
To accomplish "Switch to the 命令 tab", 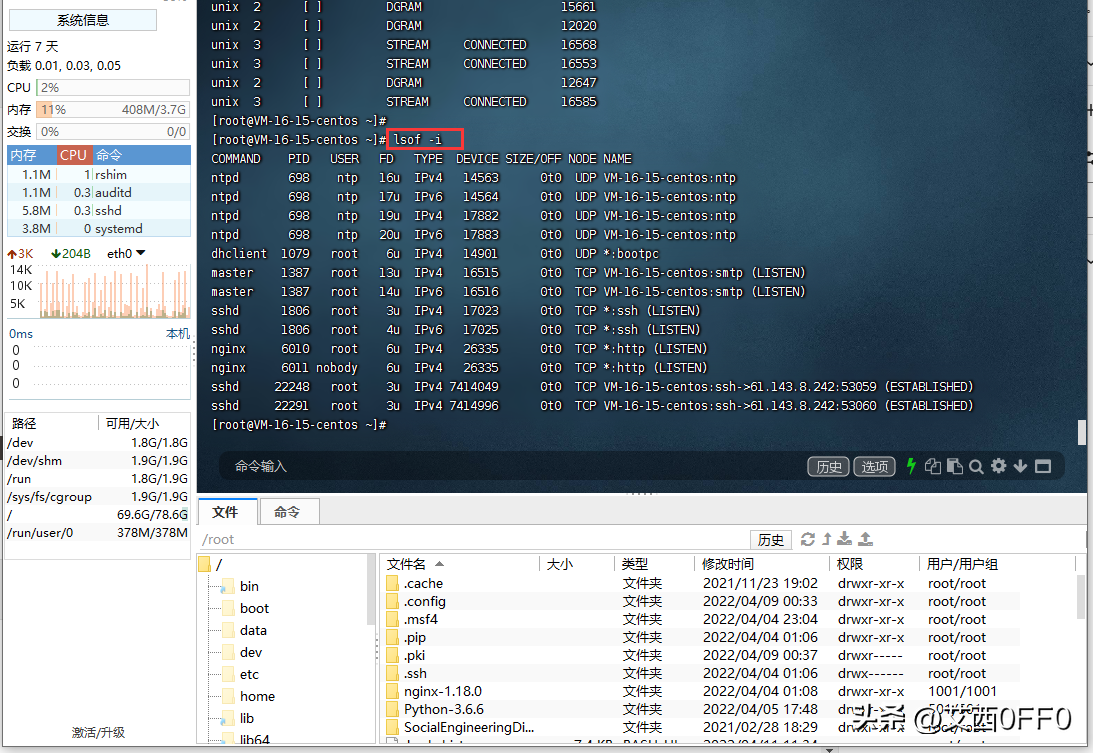I will (x=287, y=512).
